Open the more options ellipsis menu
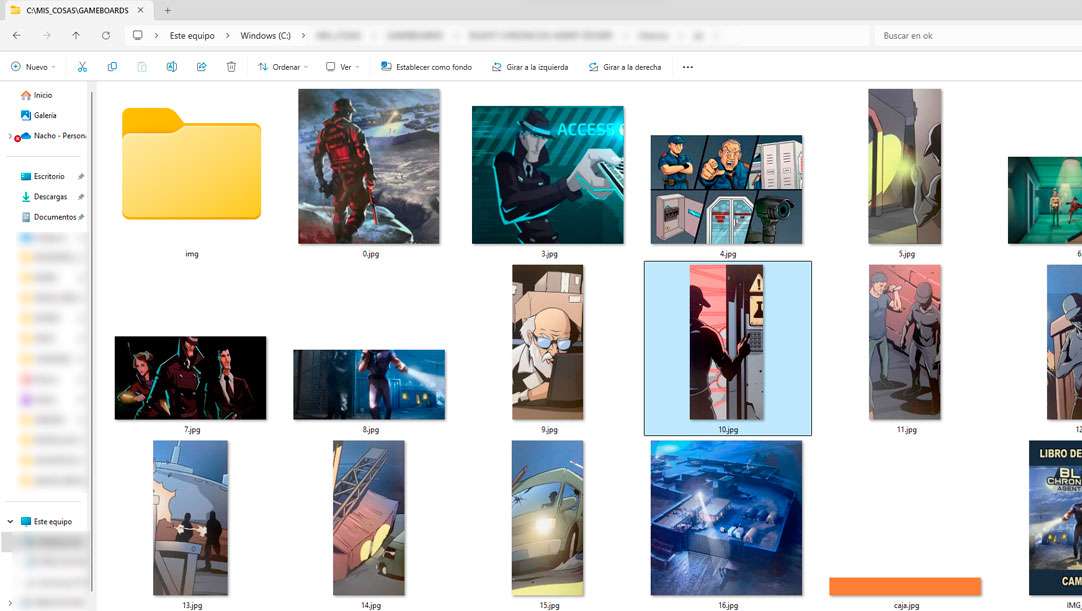1082x611 pixels. pyautogui.click(x=687, y=67)
